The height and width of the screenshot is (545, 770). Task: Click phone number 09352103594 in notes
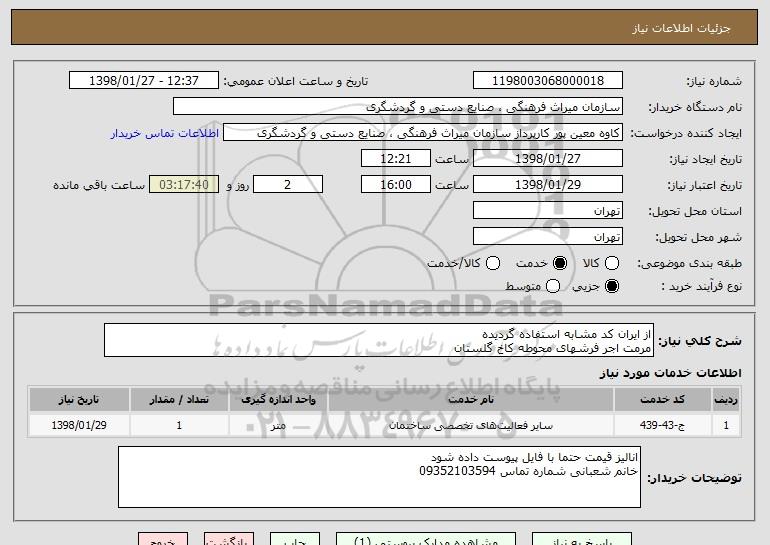457,472
